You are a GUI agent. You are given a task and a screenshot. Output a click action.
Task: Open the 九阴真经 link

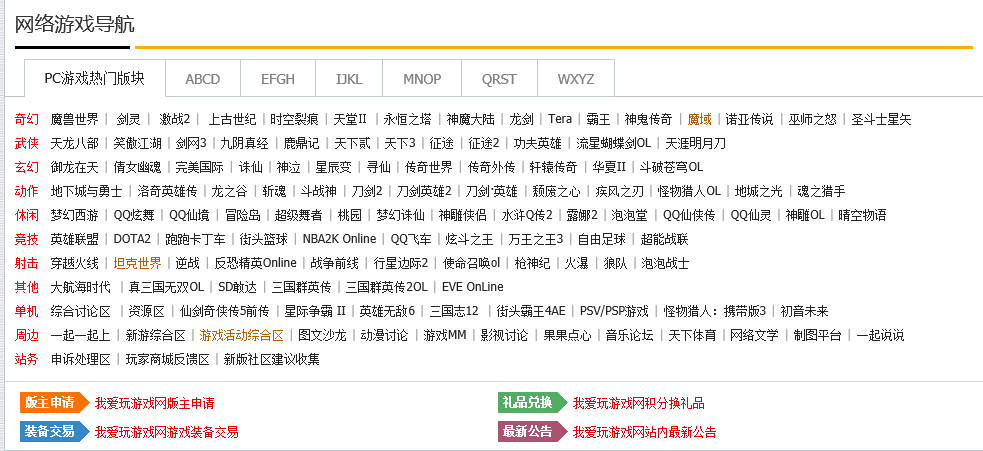[244, 143]
